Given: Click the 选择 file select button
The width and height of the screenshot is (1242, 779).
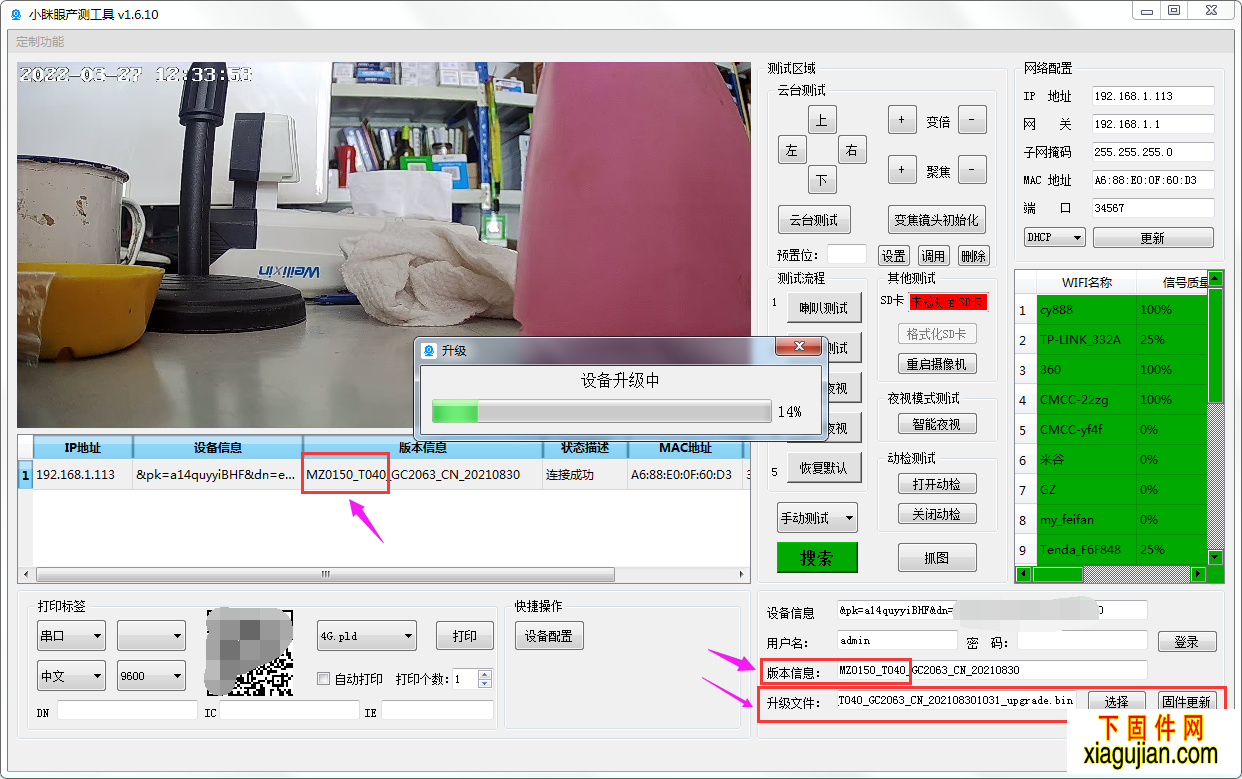Looking at the screenshot, I should pos(1116,702).
